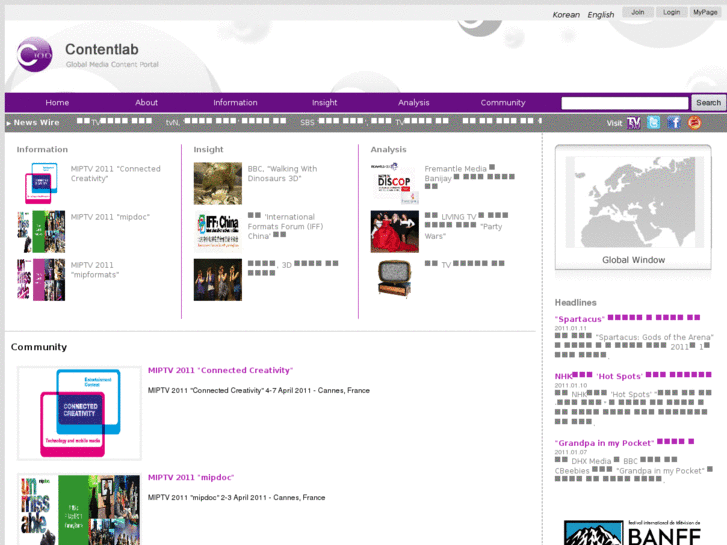Open the Analysis menu item
The image size is (727, 545).
coord(414,103)
